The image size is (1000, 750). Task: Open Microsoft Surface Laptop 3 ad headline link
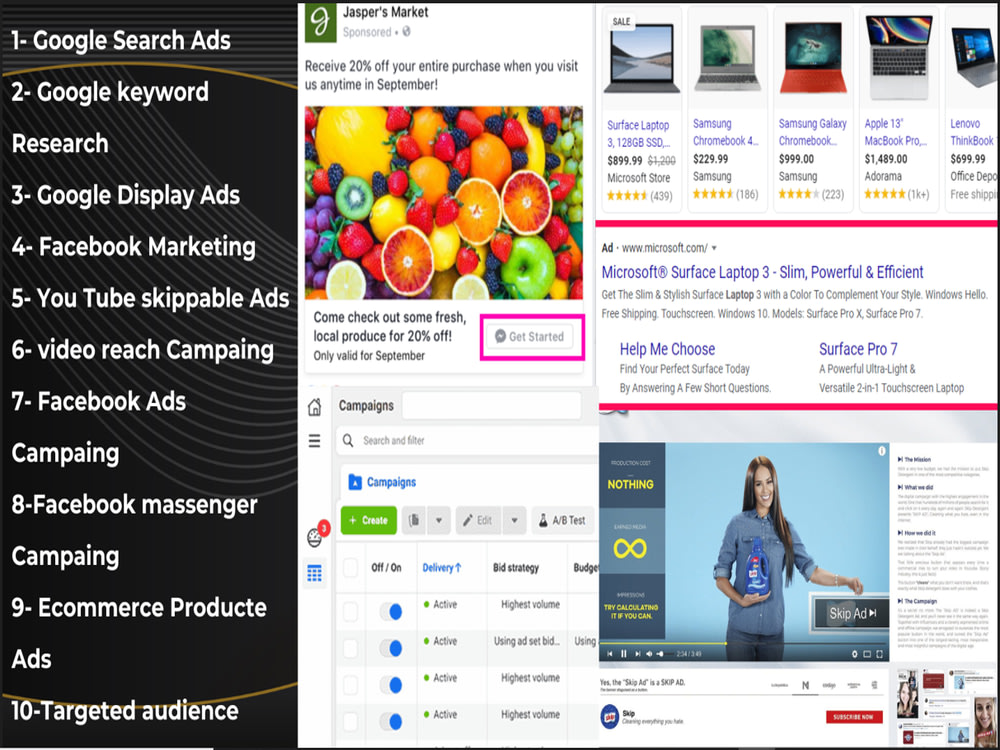point(762,272)
